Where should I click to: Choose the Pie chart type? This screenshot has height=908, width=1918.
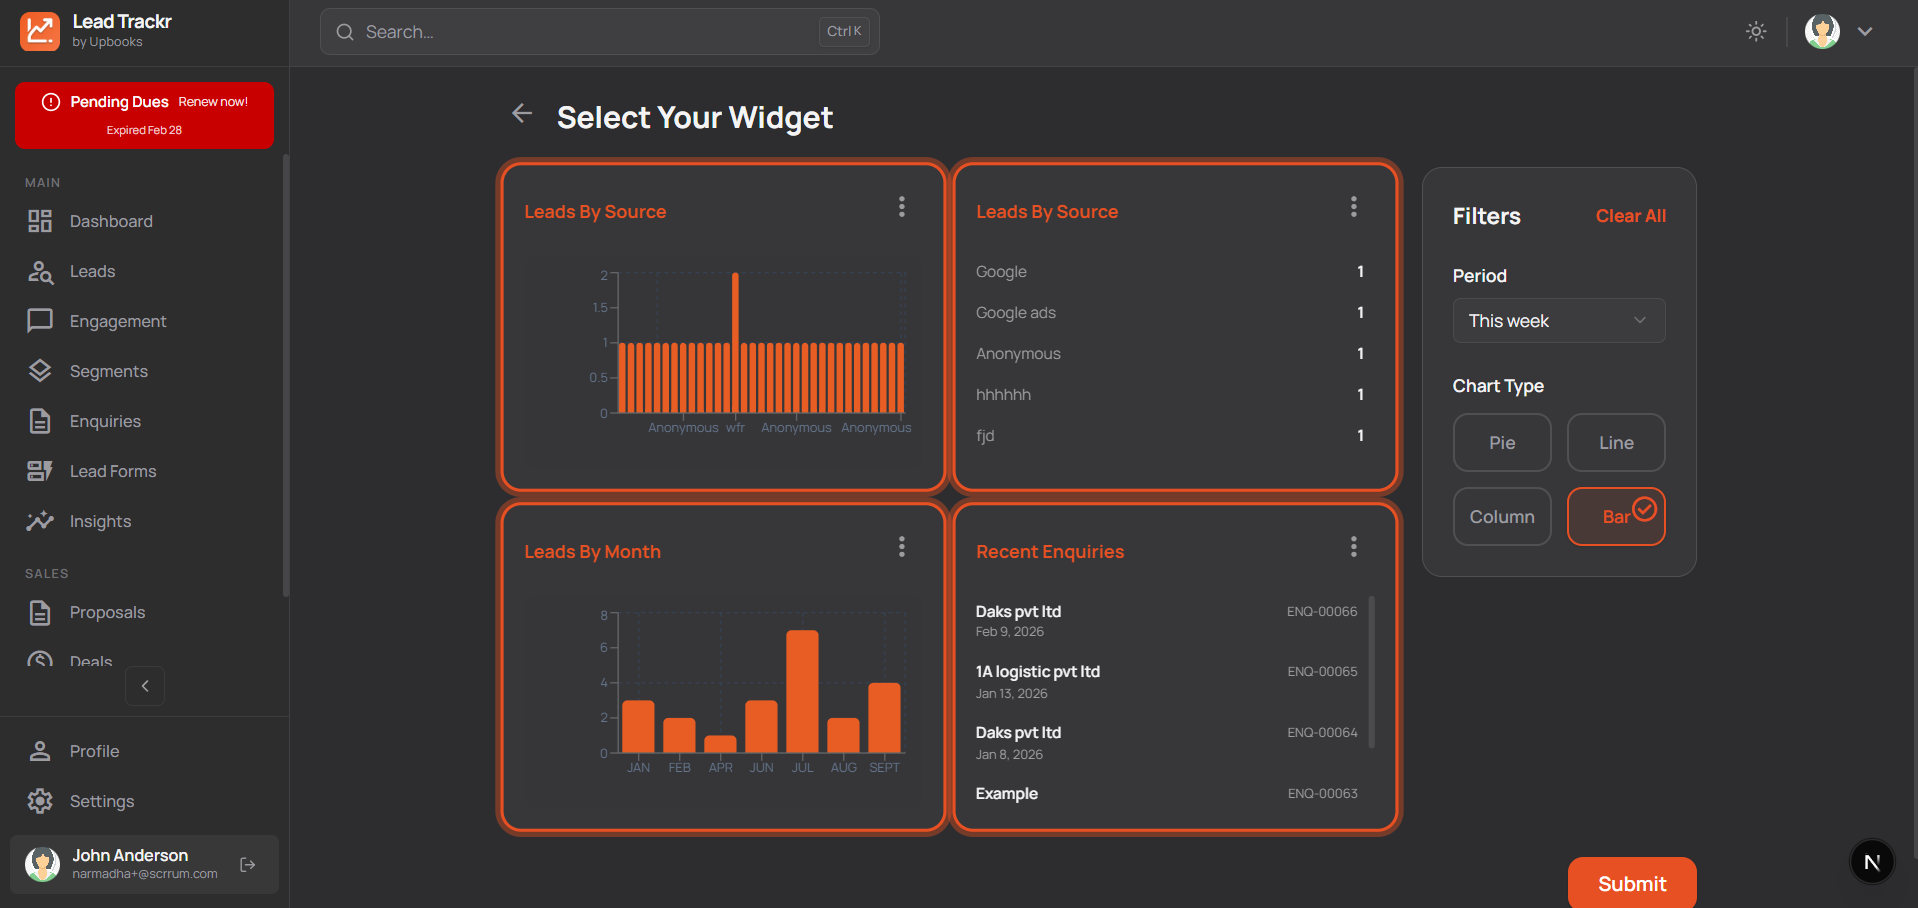[x=1501, y=442]
